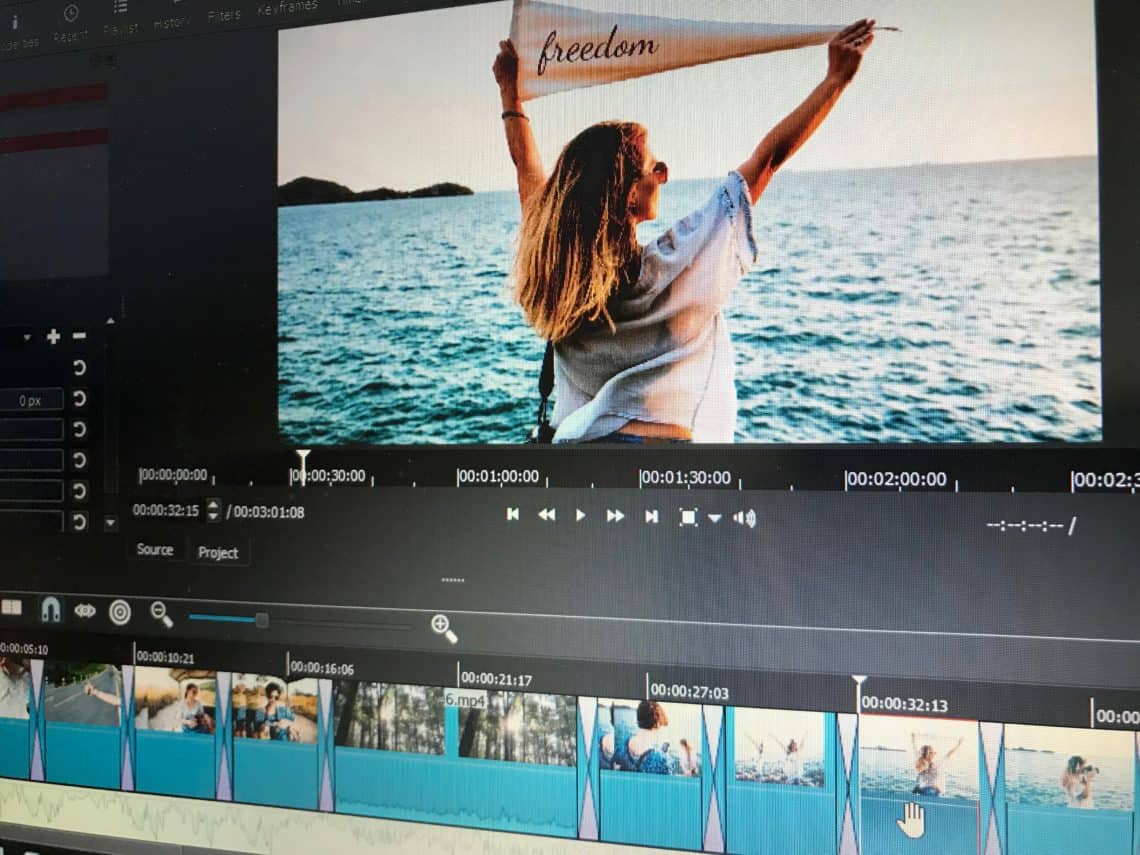Add a preset with the plus button
1140x855 pixels.
tap(53, 337)
